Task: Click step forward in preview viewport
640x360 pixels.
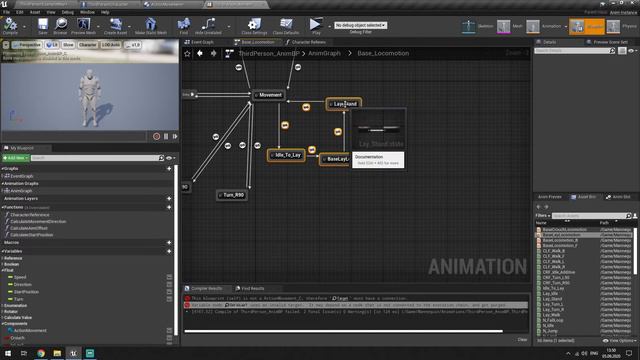Action: coord(175,136)
